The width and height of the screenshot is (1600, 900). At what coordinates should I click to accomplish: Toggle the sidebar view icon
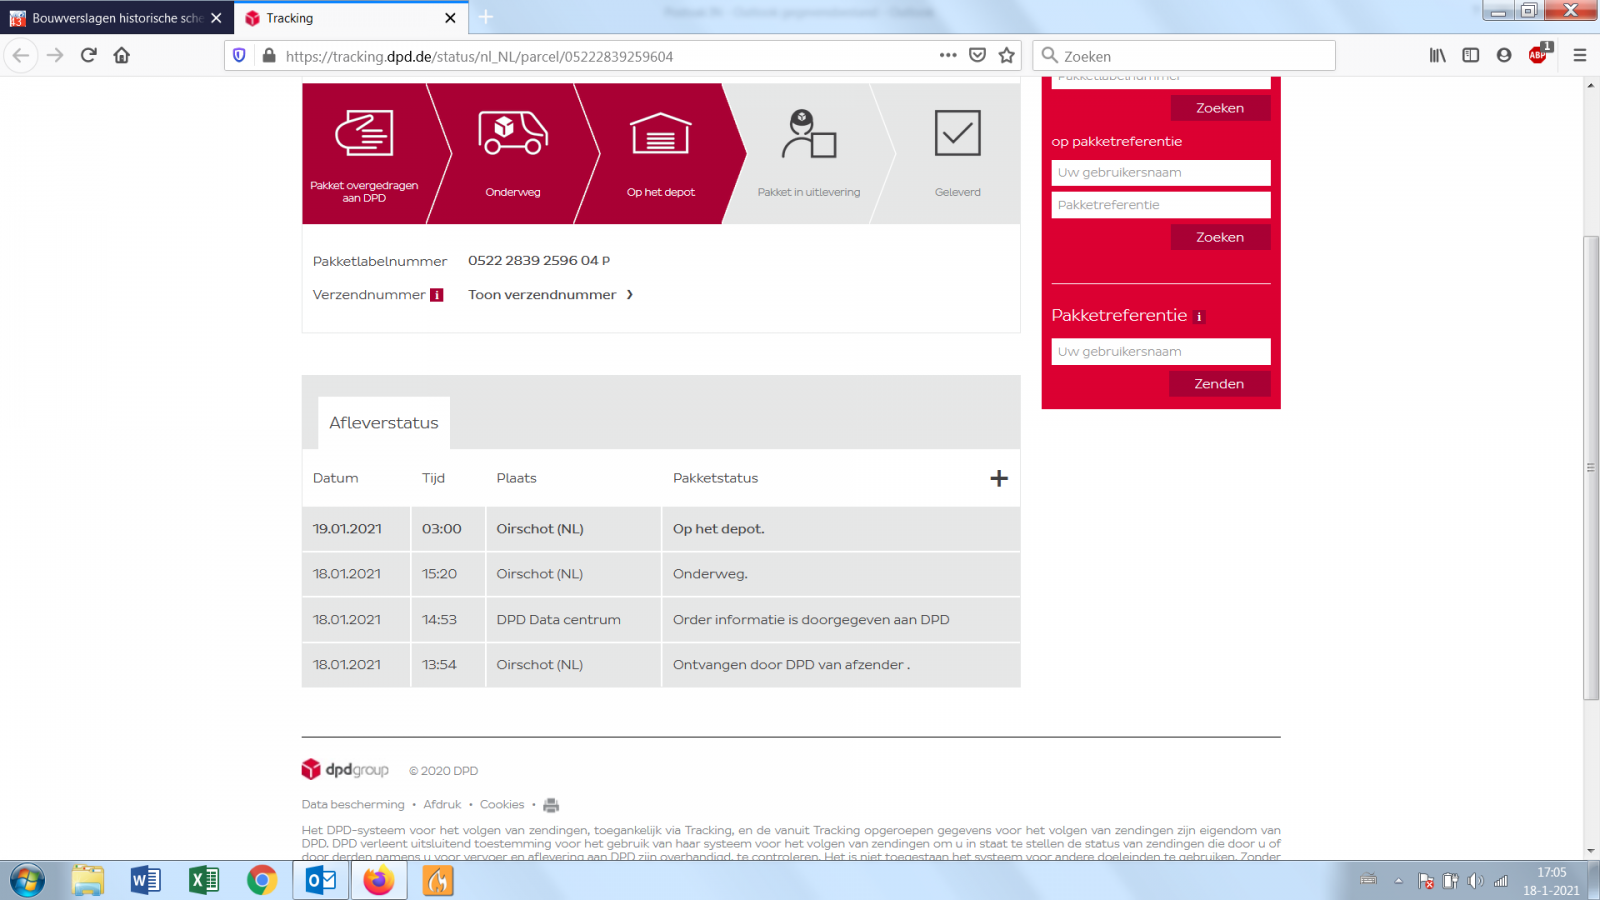coord(1471,55)
